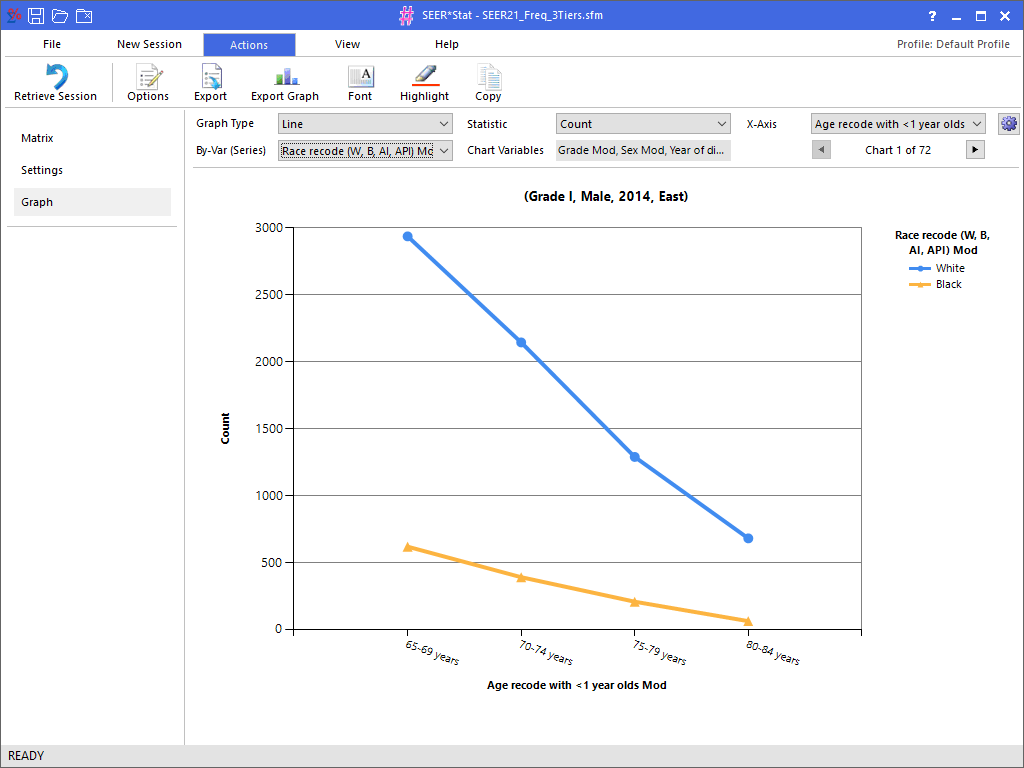Expand the By-Var (Series) dropdown

tap(366, 150)
